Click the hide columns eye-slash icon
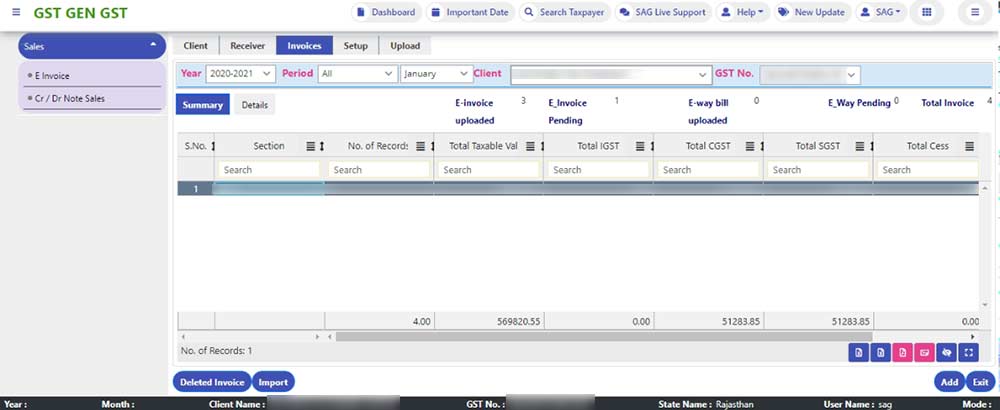This screenshot has height=410, width=1000. tap(946, 352)
